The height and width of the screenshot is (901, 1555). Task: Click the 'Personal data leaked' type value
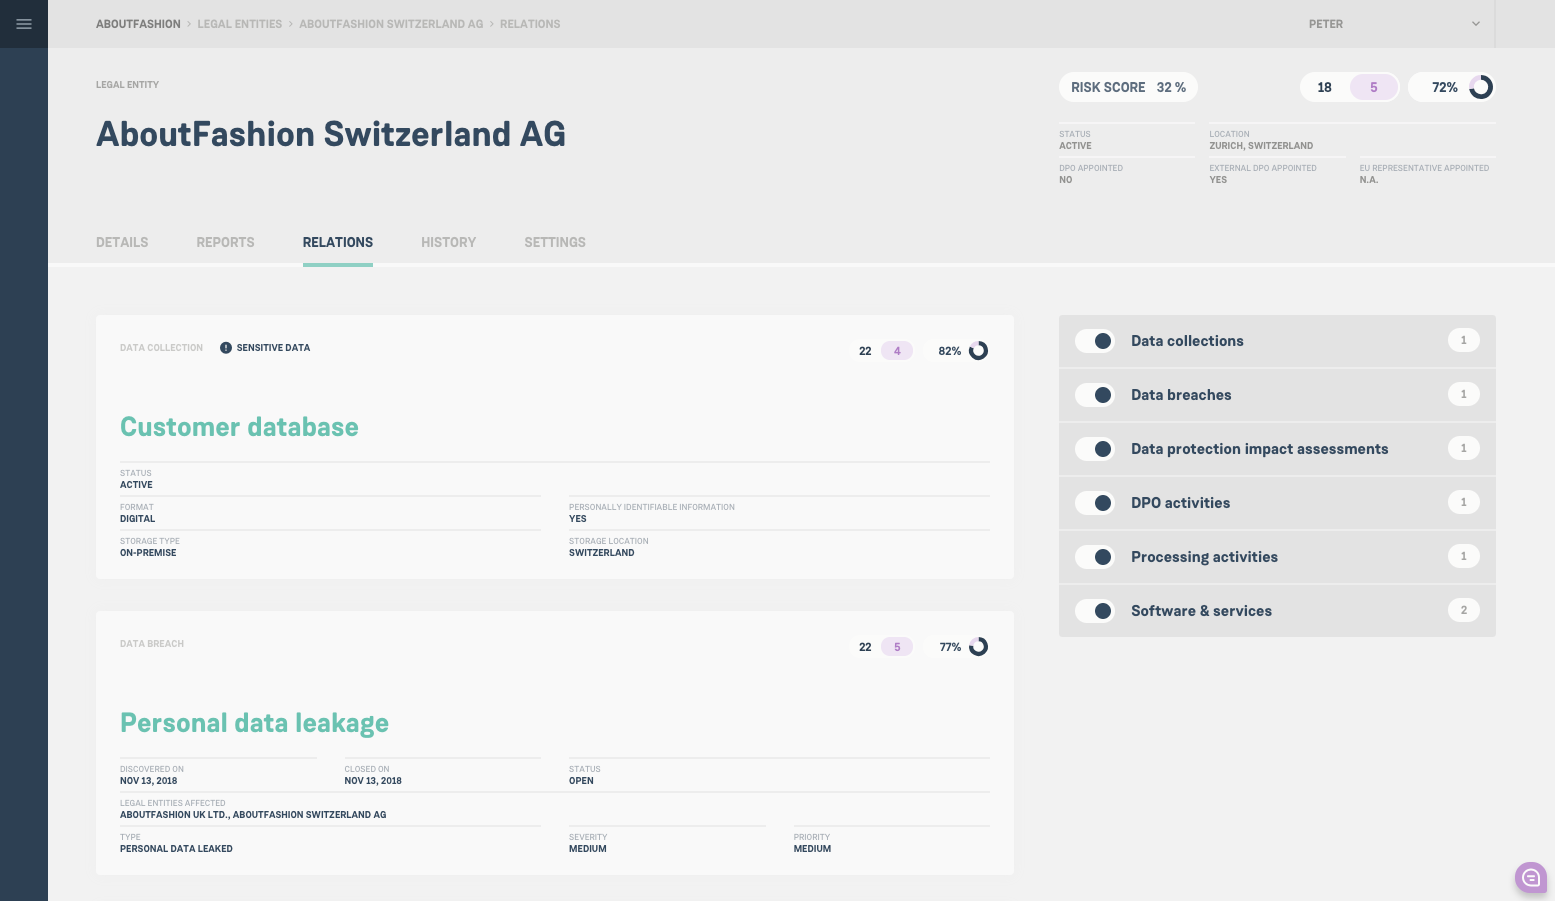coord(176,849)
